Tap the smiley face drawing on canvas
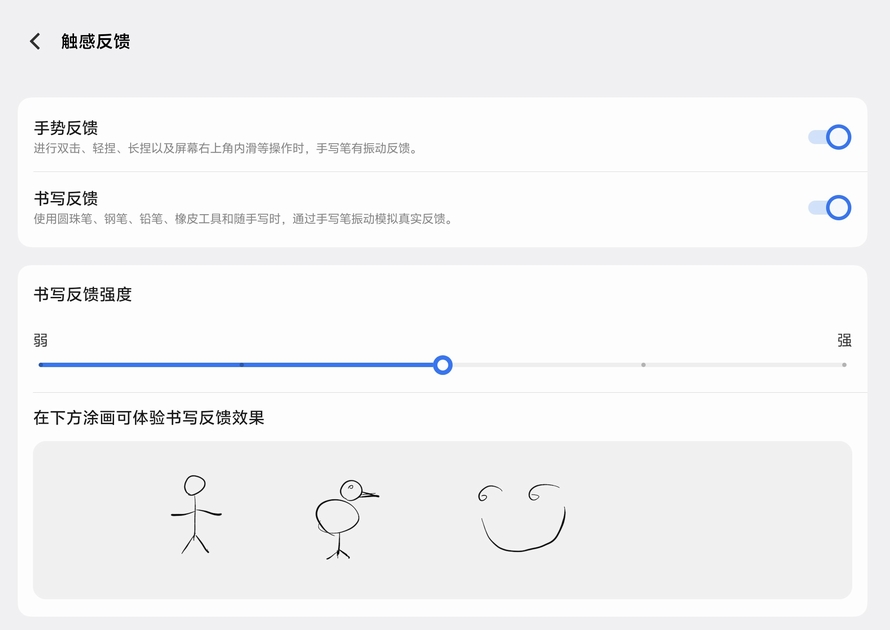 (x=522, y=518)
